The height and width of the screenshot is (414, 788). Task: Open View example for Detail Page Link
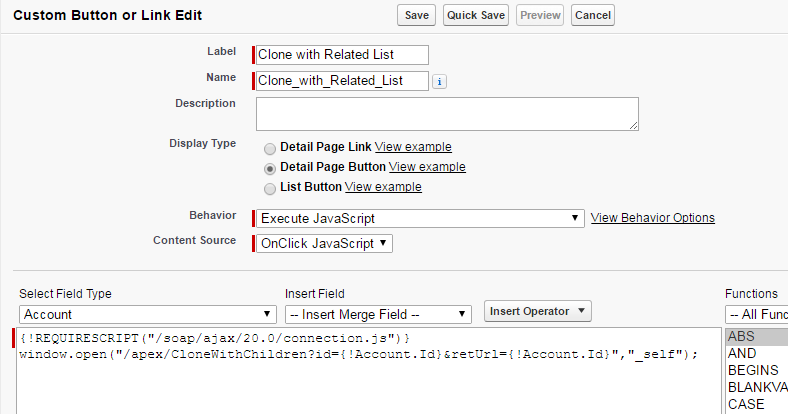coord(413,147)
